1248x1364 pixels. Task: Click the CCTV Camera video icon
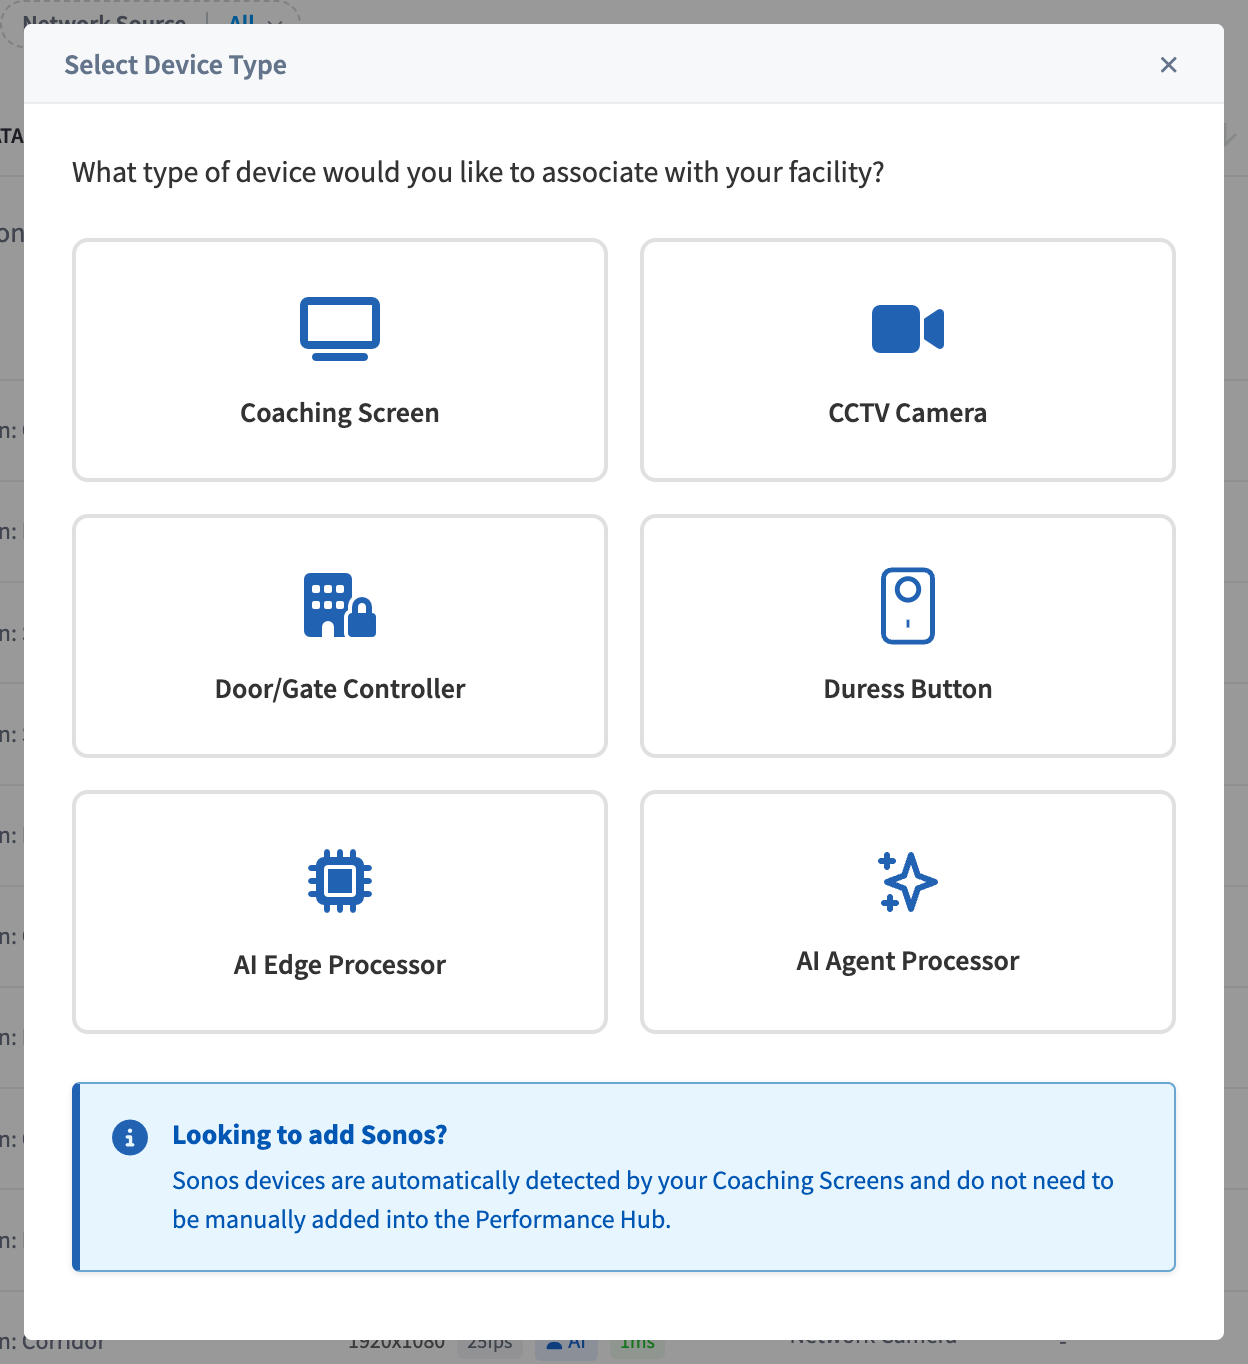tap(908, 329)
